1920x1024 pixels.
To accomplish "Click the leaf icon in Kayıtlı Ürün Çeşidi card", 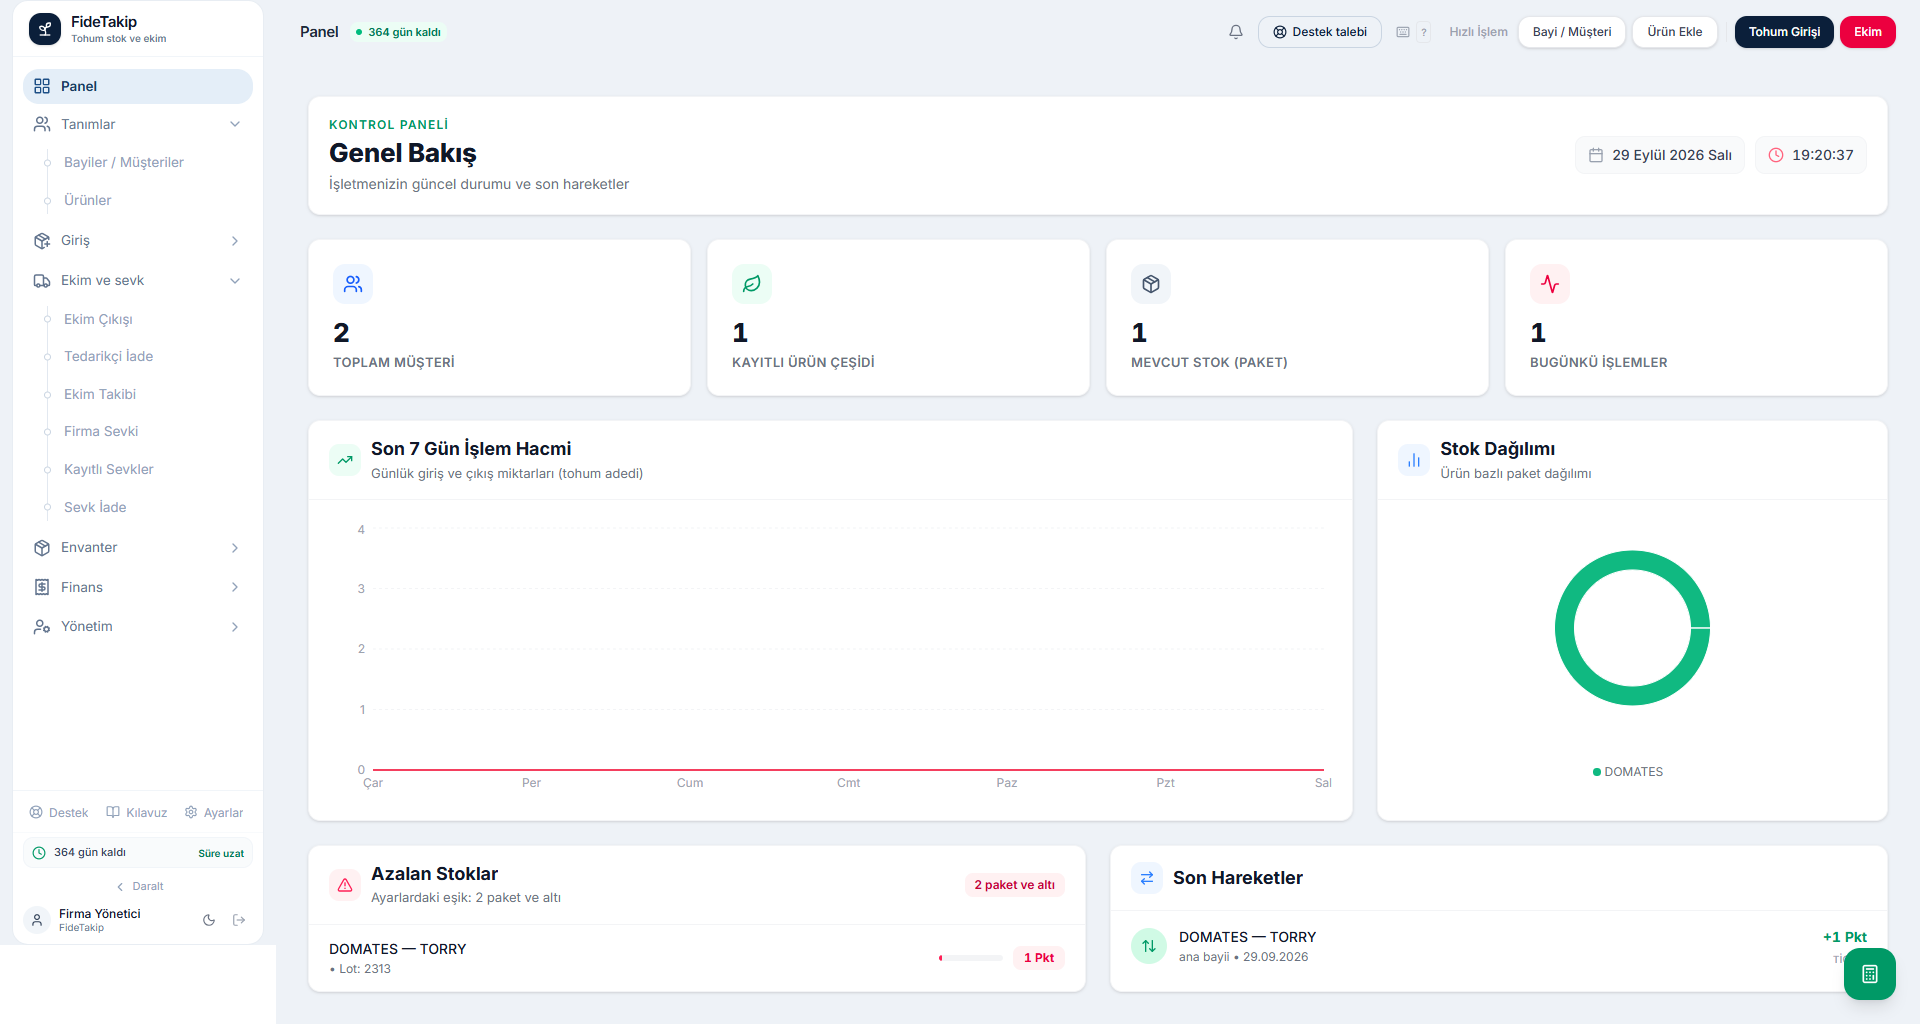I will (x=752, y=284).
